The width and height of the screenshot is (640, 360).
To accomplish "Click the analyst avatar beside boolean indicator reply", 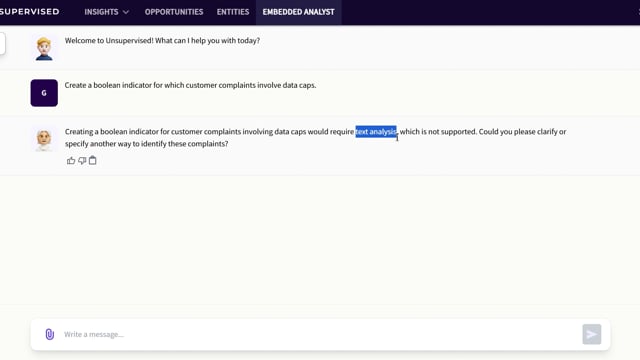I will (x=44, y=140).
